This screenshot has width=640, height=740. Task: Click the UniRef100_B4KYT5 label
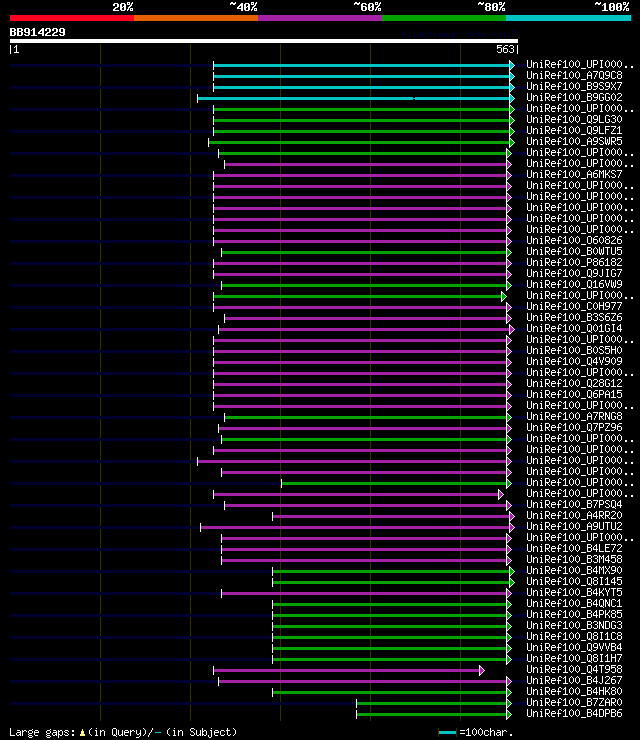(x=574, y=592)
